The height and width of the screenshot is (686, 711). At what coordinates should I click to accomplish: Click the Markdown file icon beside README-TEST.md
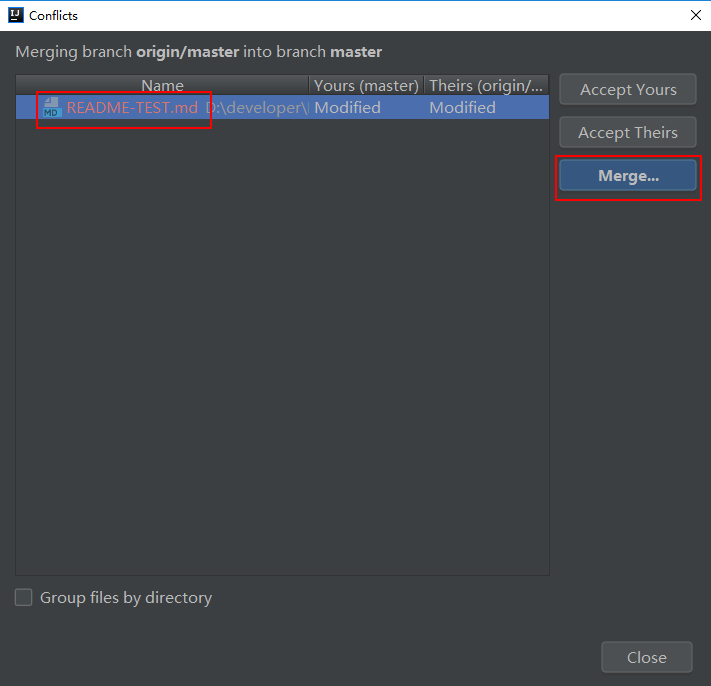pyautogui.click(x=52, y=107)
